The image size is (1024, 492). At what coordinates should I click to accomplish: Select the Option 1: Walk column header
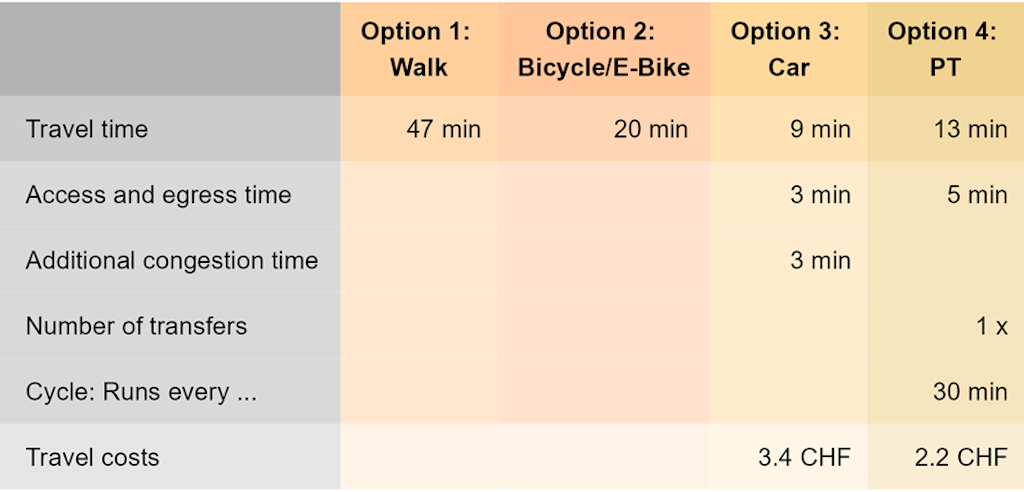[416, 49]
